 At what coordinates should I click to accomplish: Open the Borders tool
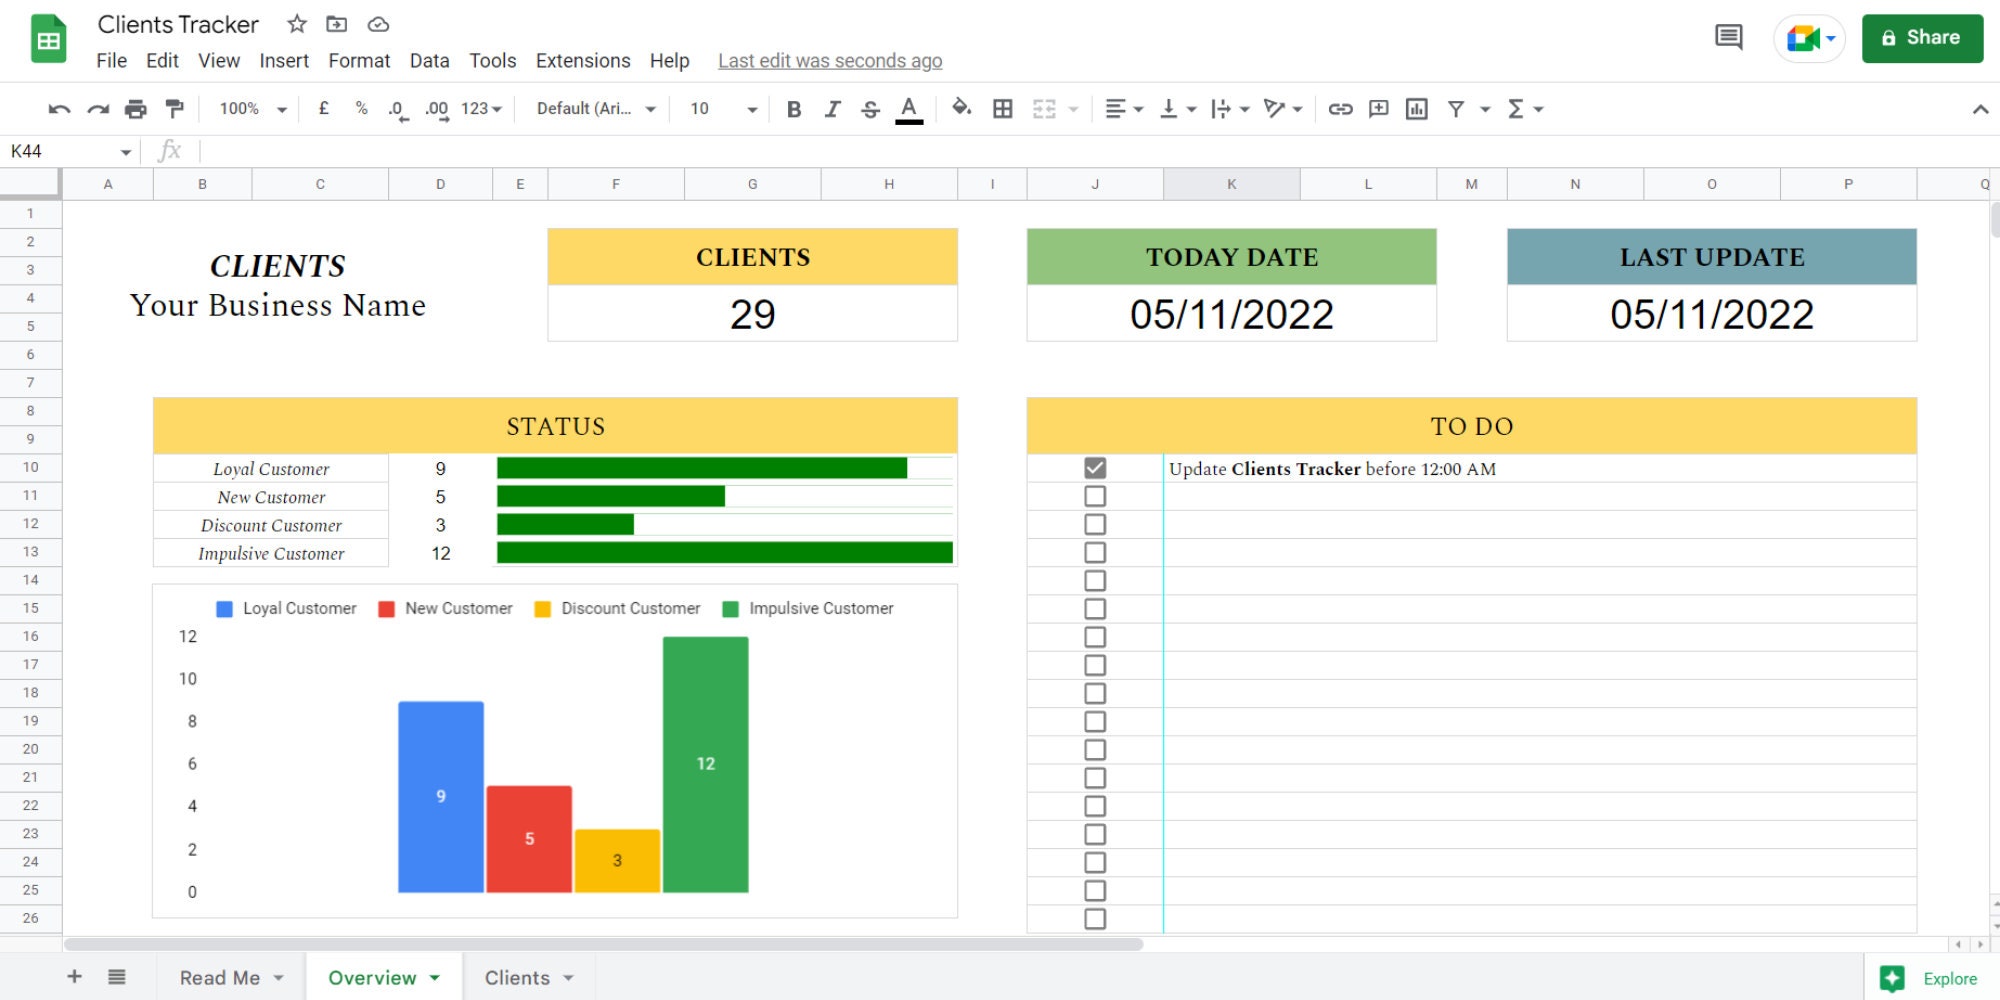click(x=1002, y=109)
